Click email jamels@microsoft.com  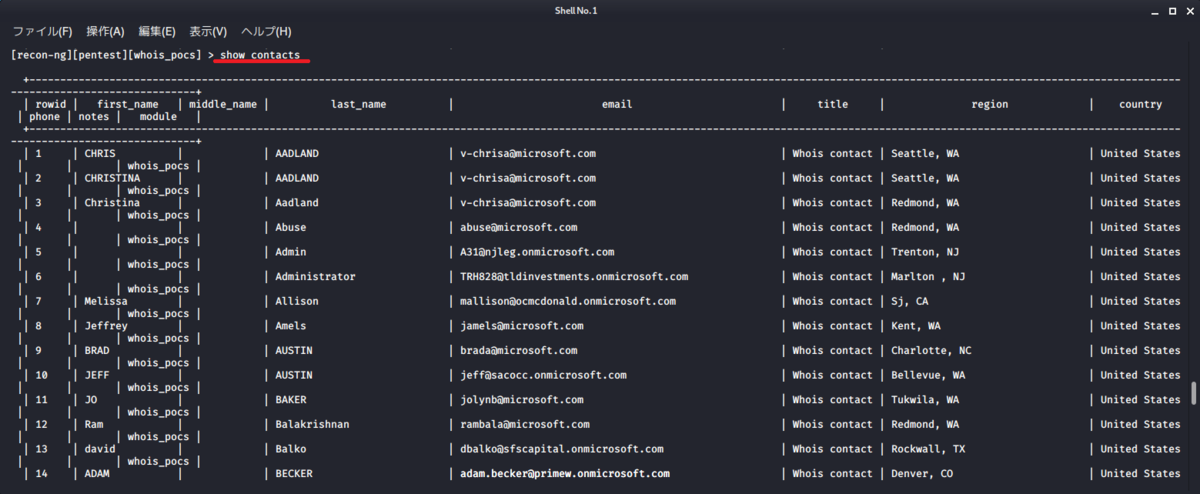point(522,326)
